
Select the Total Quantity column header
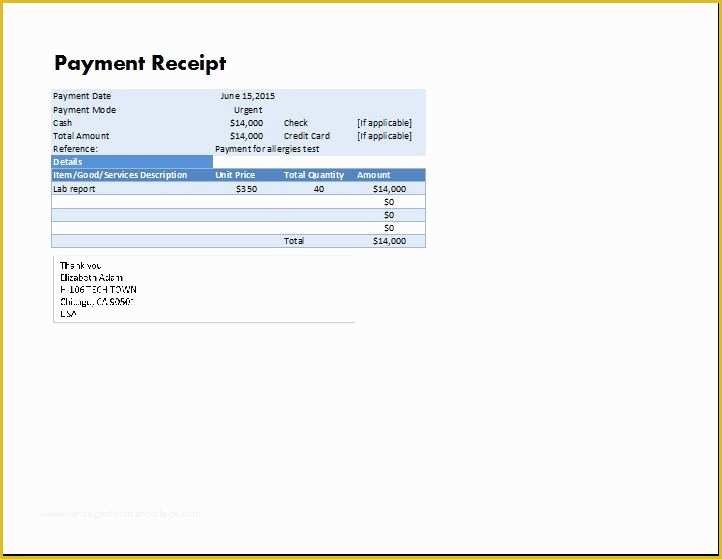[314, 175]
